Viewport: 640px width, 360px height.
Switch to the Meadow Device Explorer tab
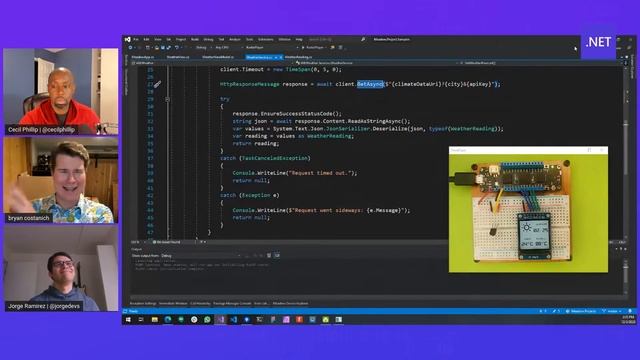291,304
